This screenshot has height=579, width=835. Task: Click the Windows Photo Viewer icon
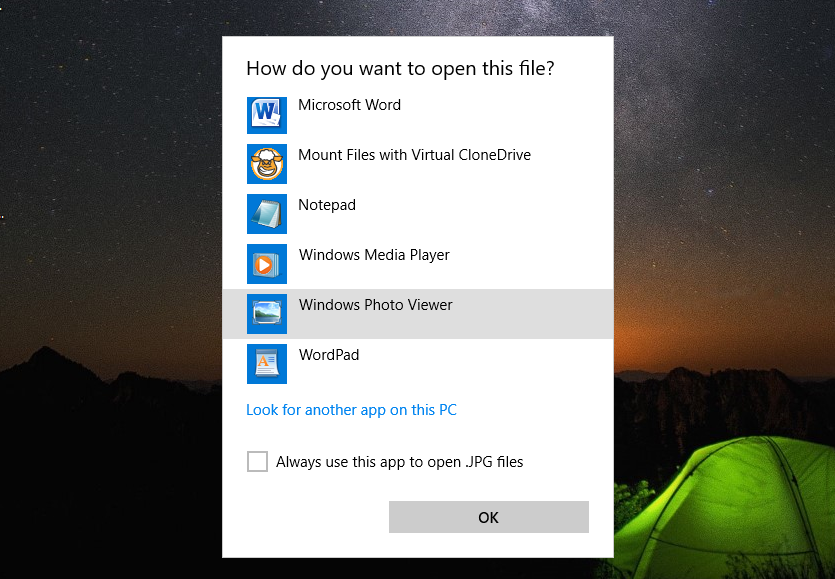(x=266, y=314)
